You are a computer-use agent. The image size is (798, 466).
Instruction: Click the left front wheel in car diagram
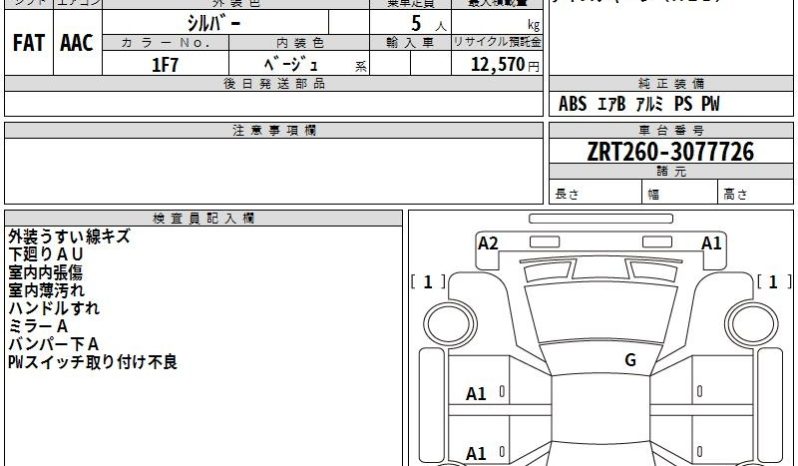pos(445,323)
